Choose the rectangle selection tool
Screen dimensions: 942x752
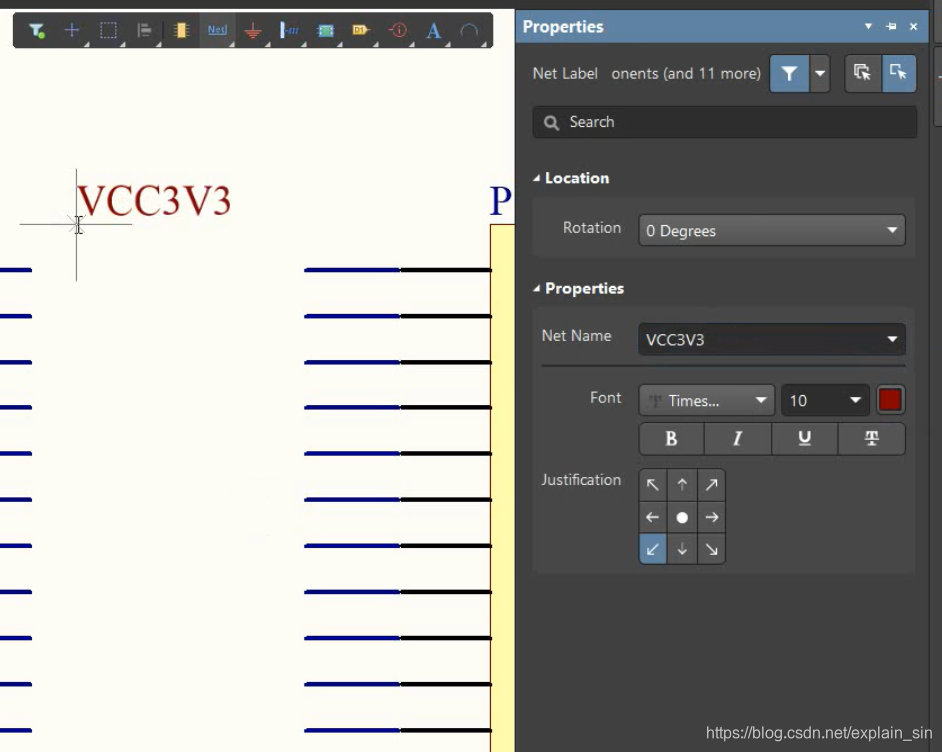[x=108, y=30]
